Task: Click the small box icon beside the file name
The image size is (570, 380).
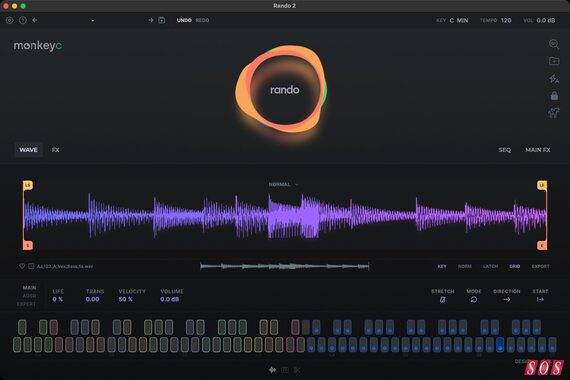Action: (31, 266)
